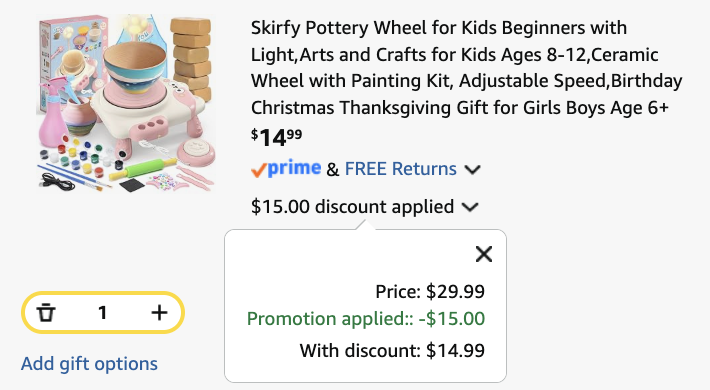The image size is (710, 390).
Task: Delete the item using the trash icon
Action: (x=46, y=313)
